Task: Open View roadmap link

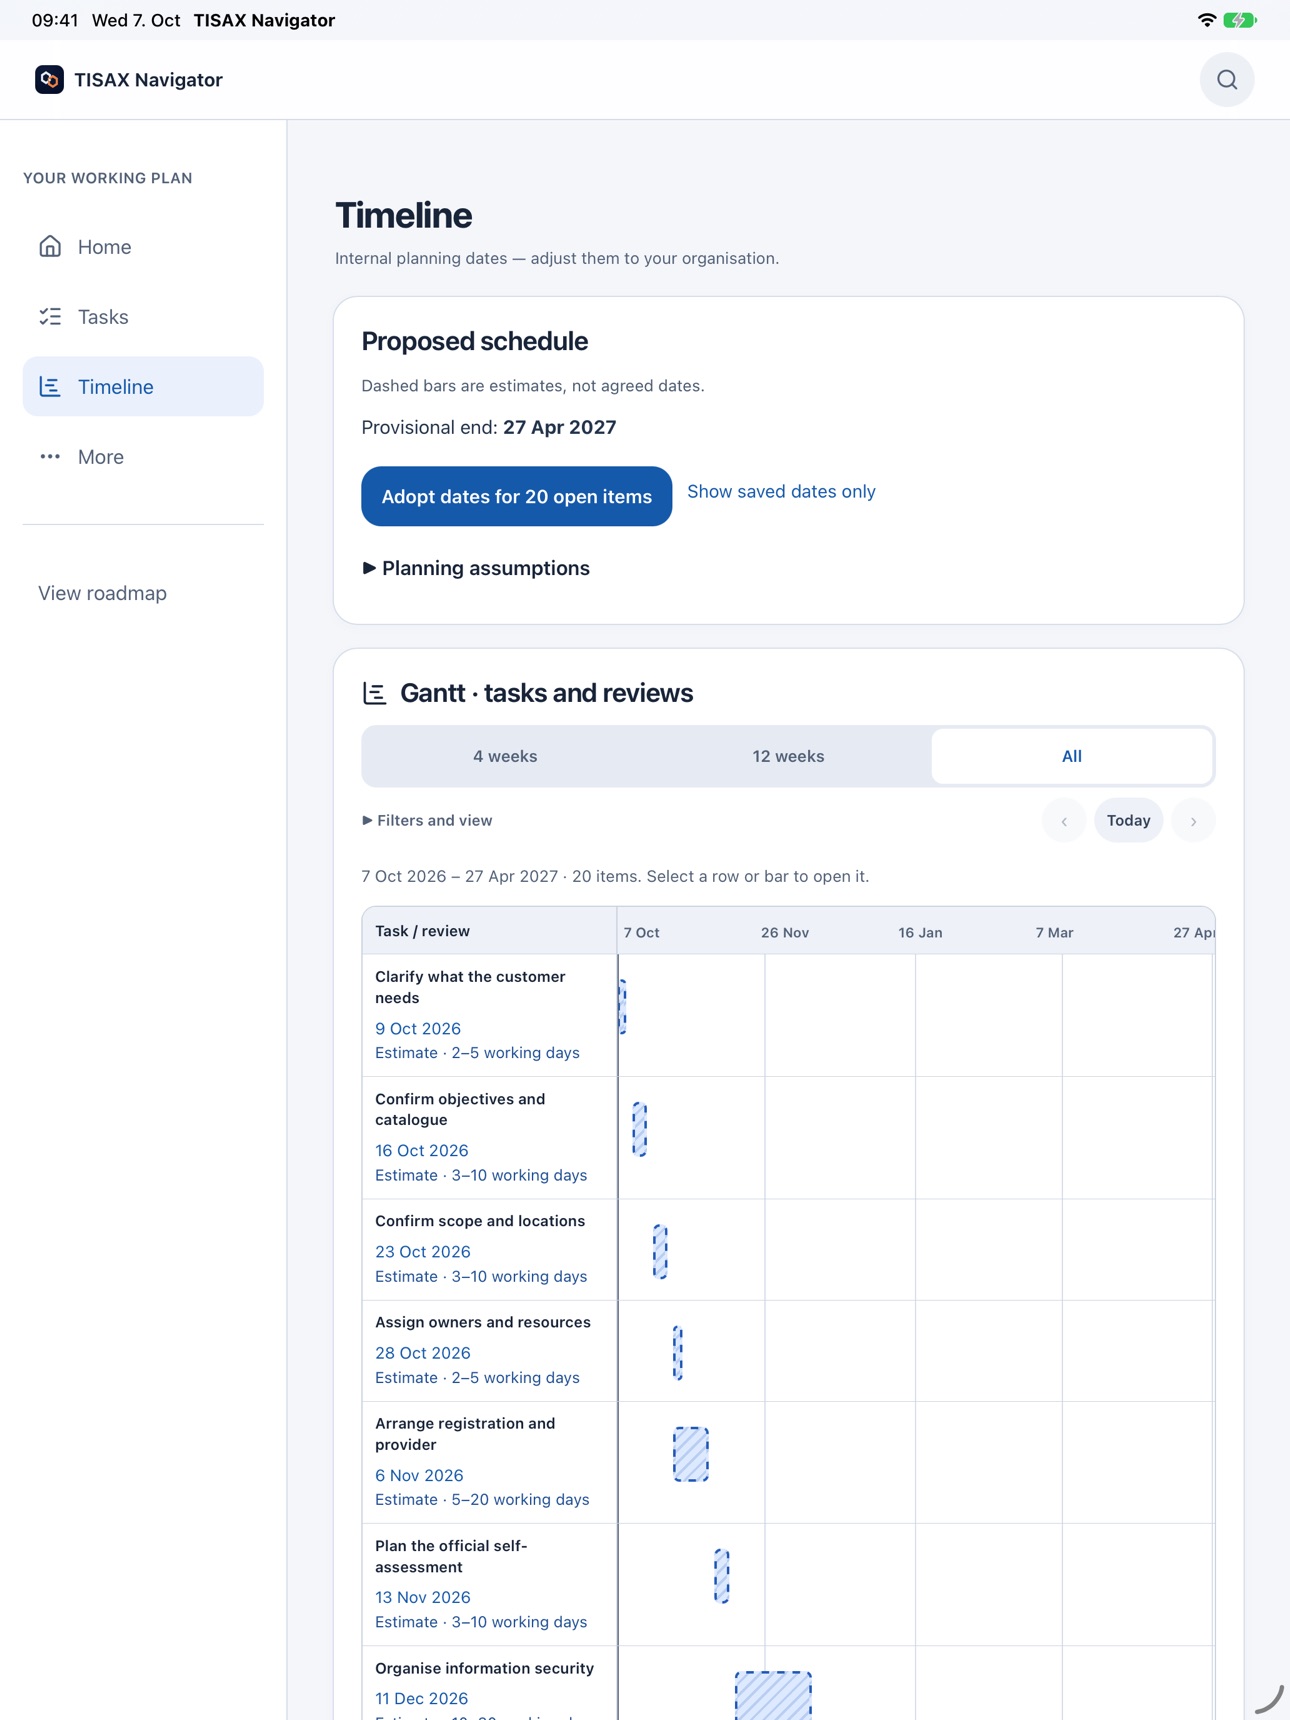Action: [102, 593]
